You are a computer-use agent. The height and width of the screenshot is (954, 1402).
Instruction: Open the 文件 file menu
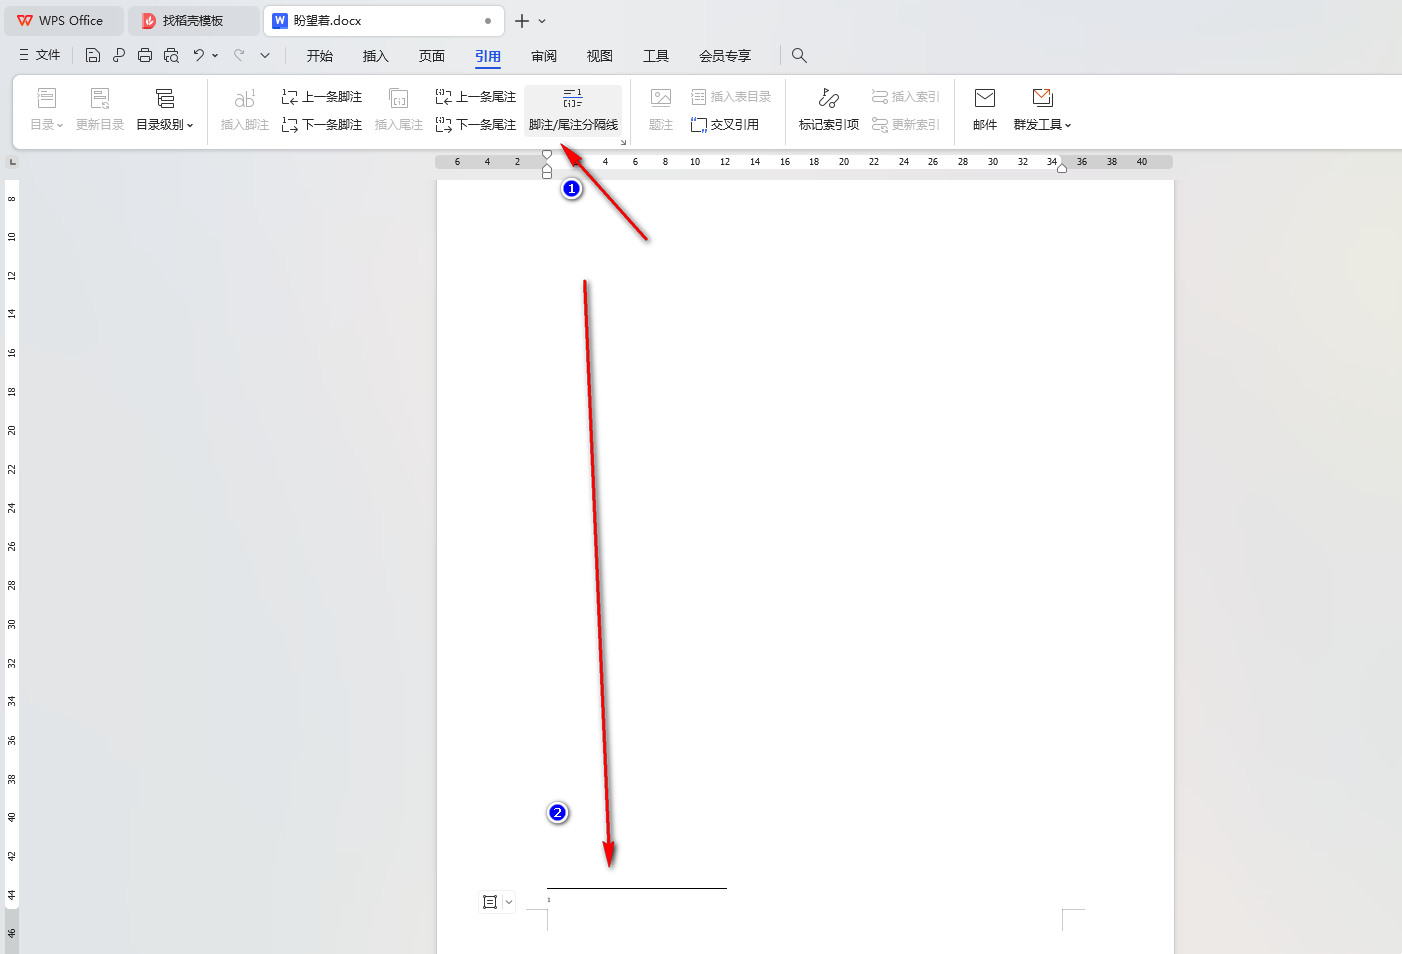pos(40,56)
